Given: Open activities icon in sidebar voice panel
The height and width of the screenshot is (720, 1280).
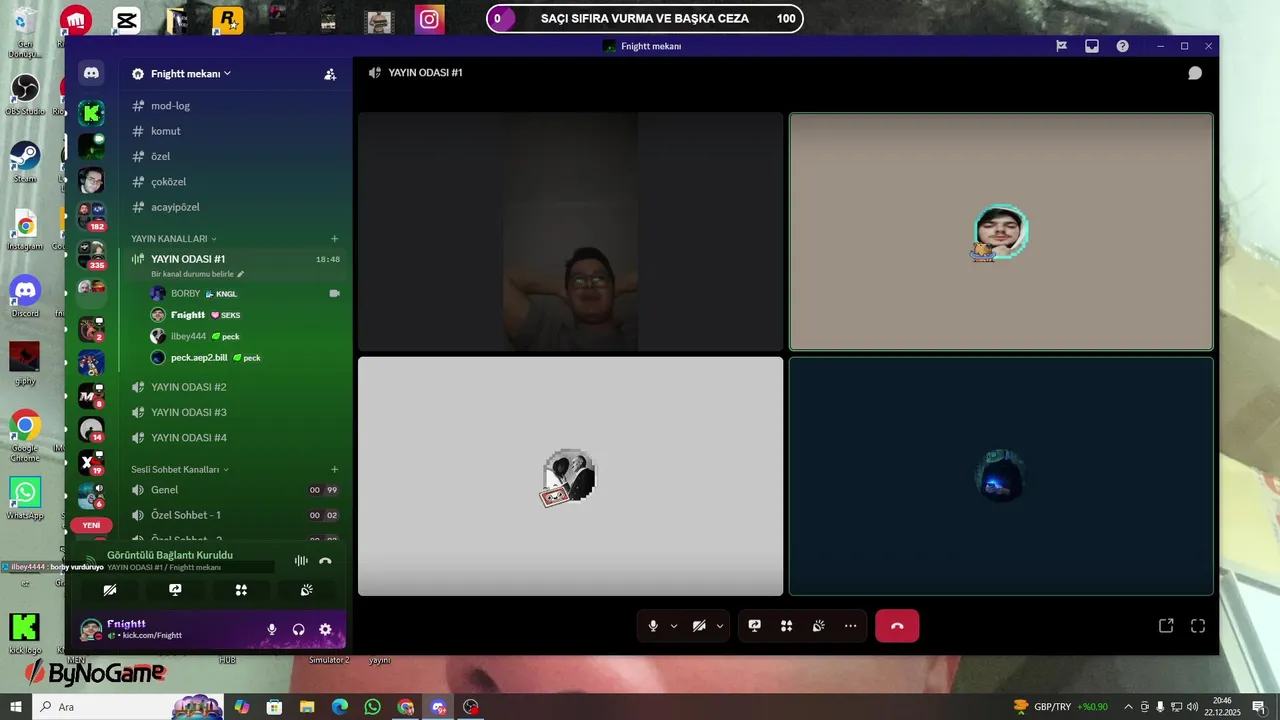Looking at the screenshot, I should click(x=241, y=590).
